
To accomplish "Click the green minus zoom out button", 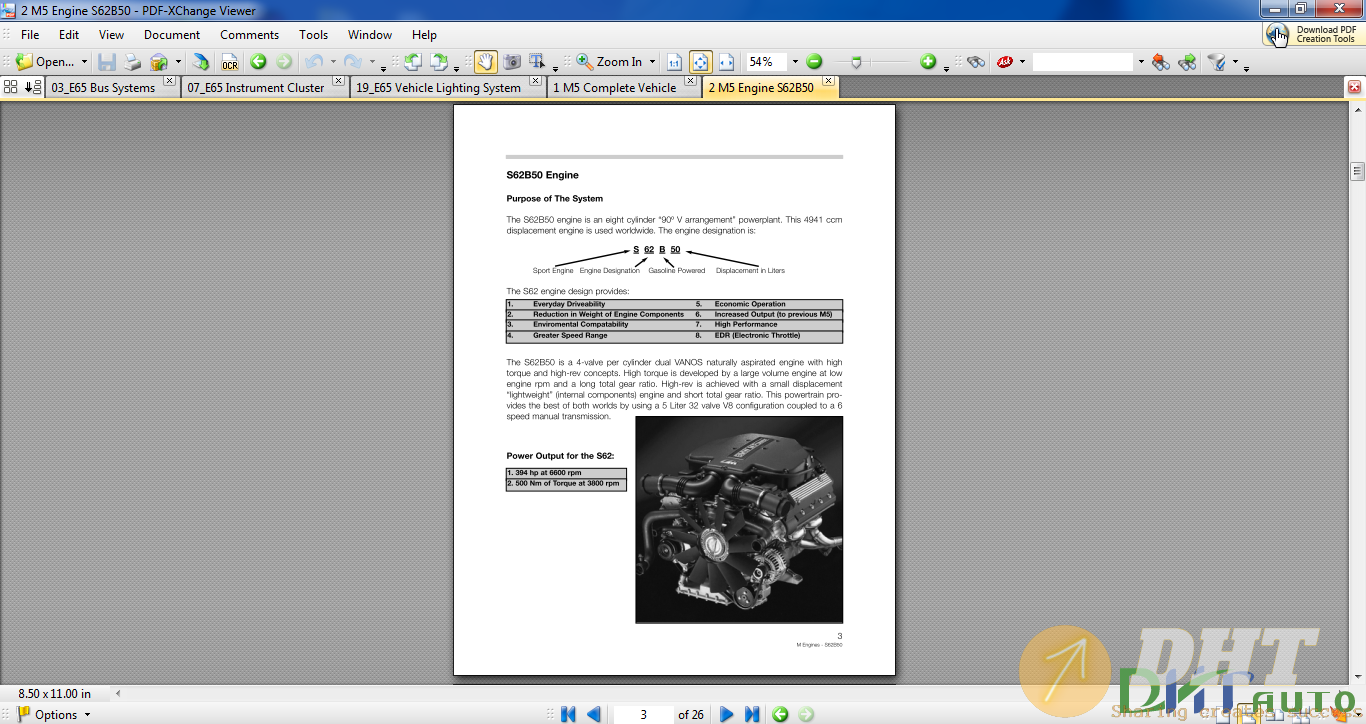I will coord(814,62).
